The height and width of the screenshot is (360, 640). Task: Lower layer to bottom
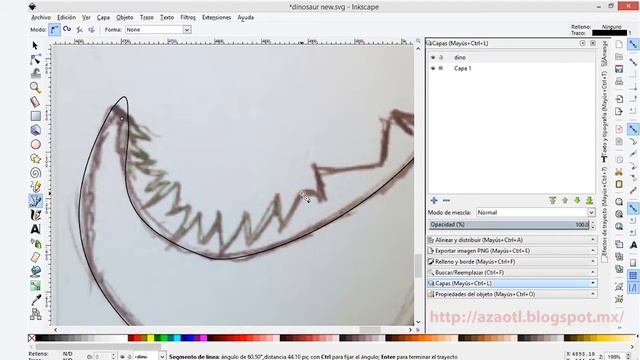point(589,200)
